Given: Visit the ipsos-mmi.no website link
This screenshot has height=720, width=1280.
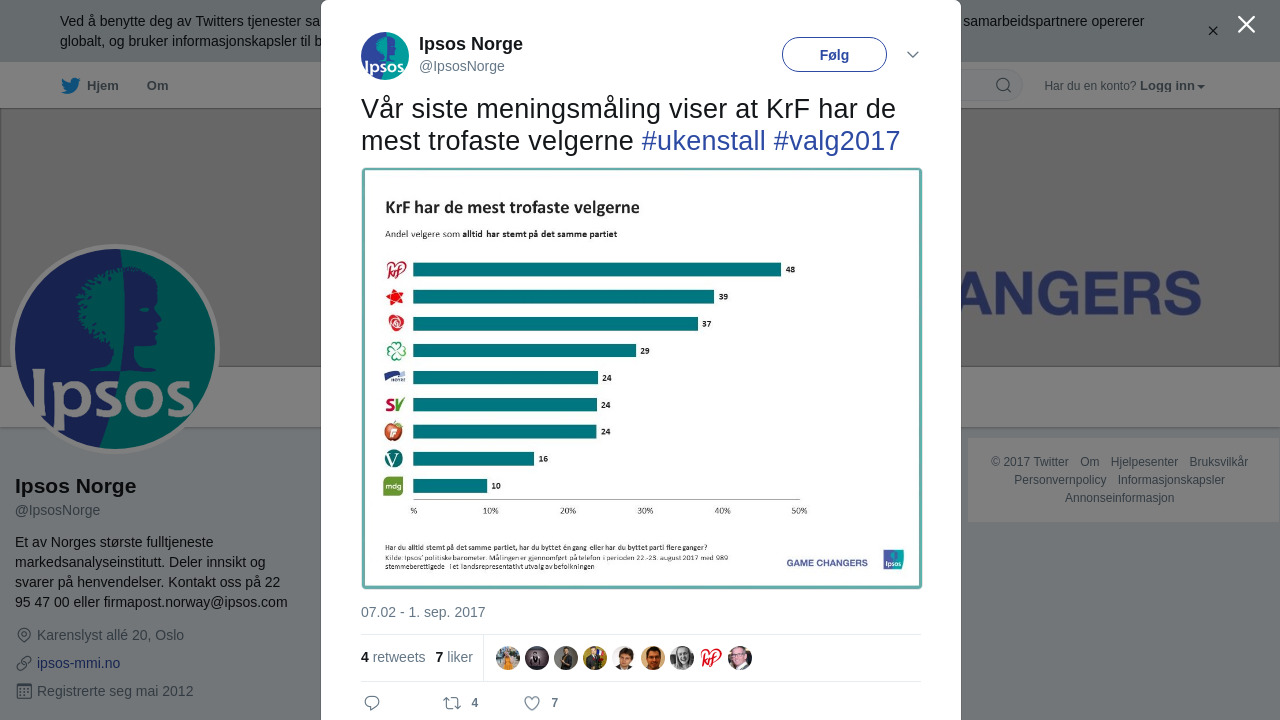Looking at the screenshot, I should point(78,663).
